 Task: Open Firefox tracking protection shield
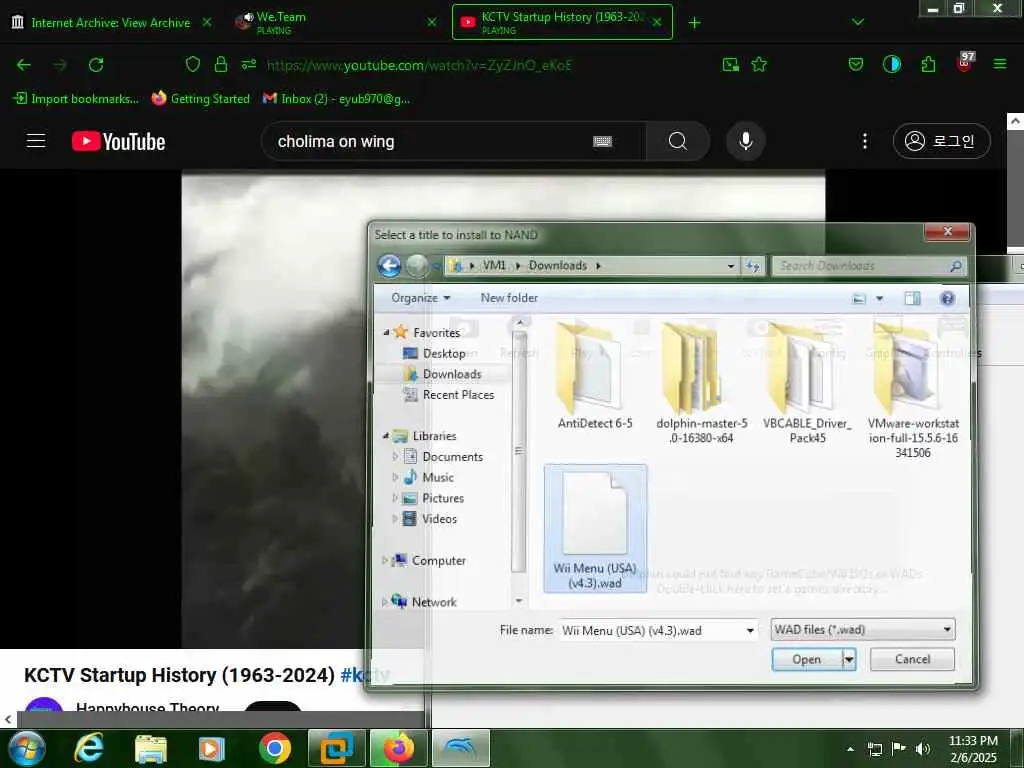coord(193,64)
